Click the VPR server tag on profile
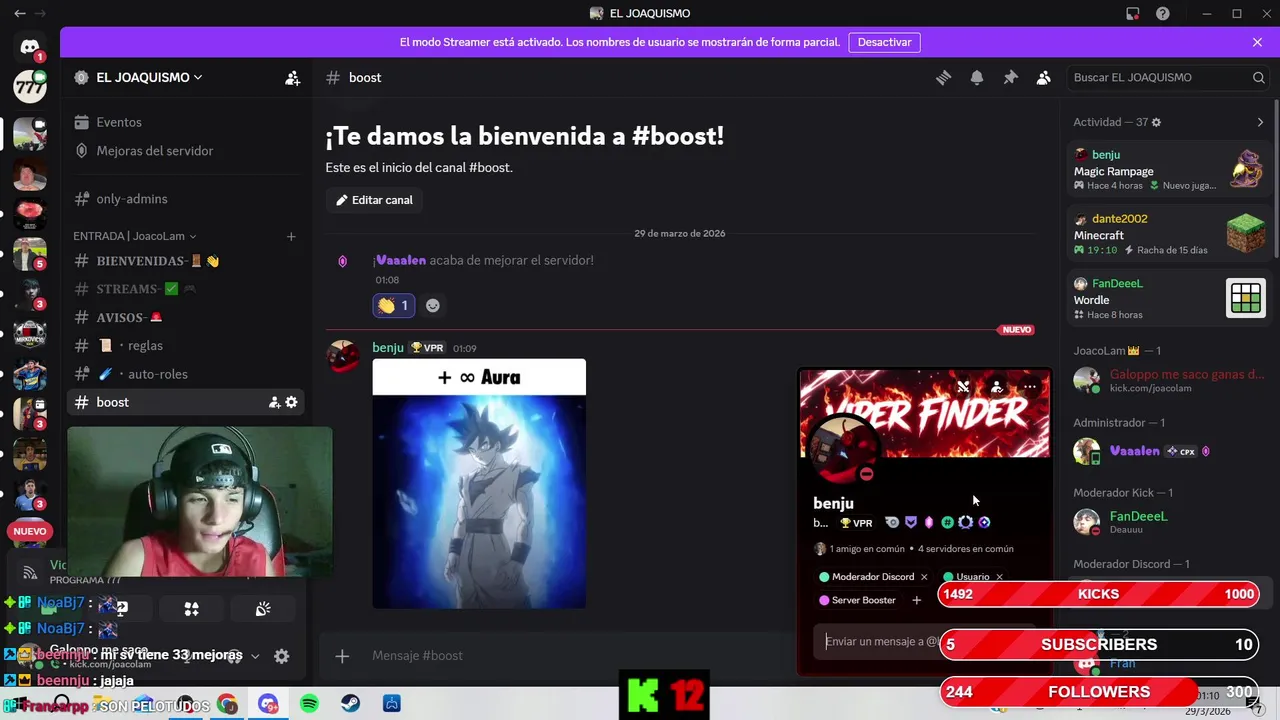Screen dimensions: 1280x720 coord(856,523)
